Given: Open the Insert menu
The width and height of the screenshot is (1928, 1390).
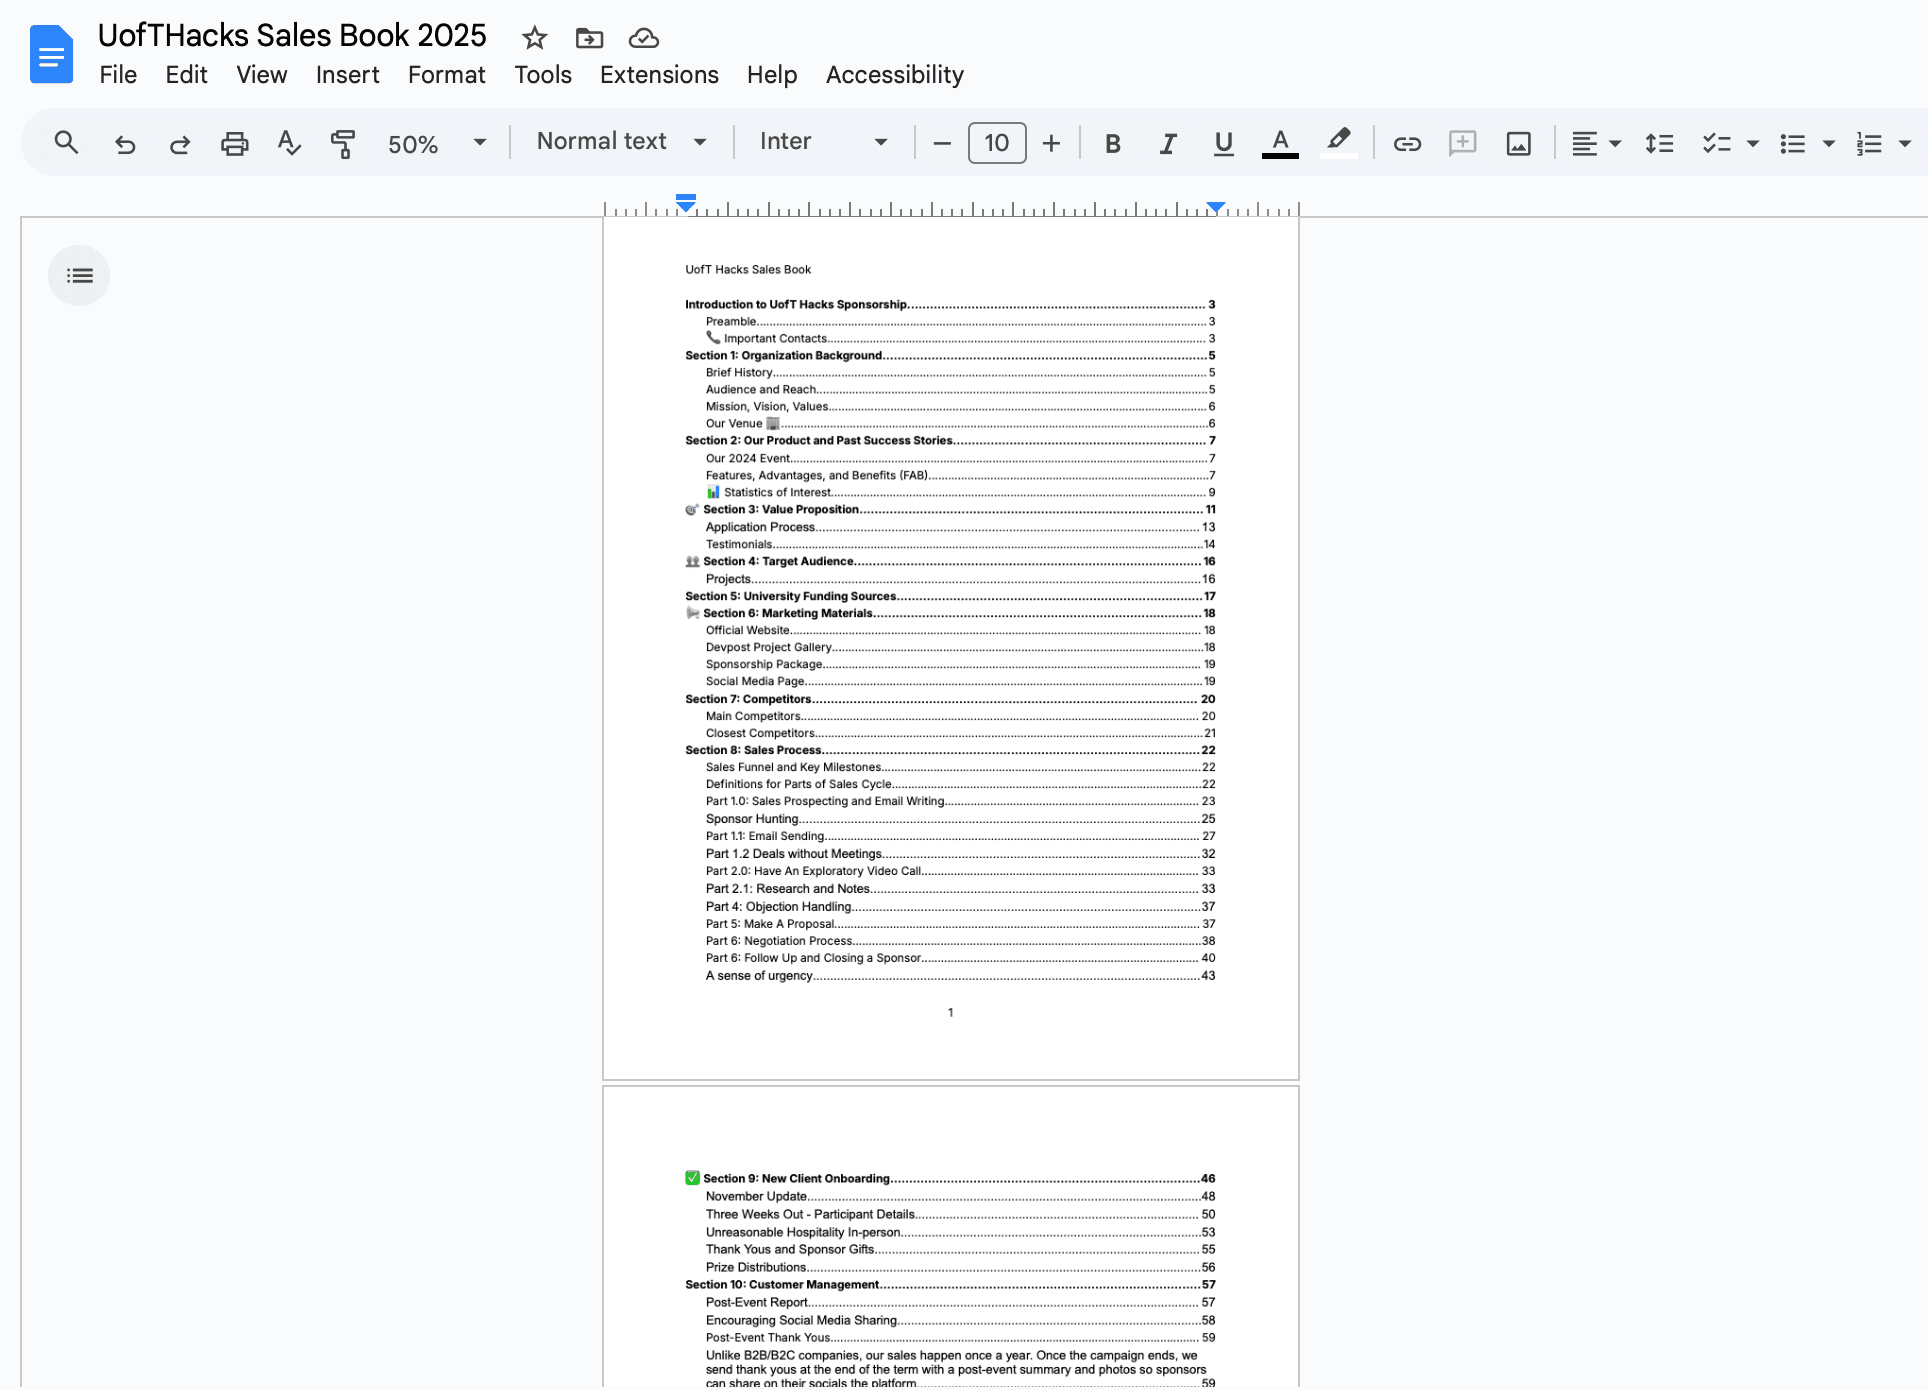Looking at the screenshot, I should tap(347, 75).
